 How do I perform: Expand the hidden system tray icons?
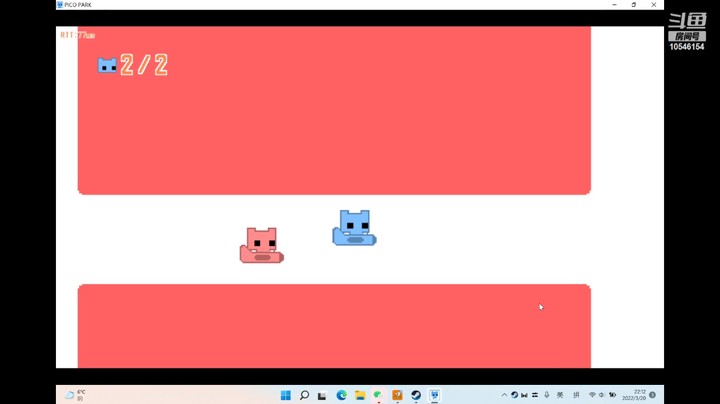504,395
